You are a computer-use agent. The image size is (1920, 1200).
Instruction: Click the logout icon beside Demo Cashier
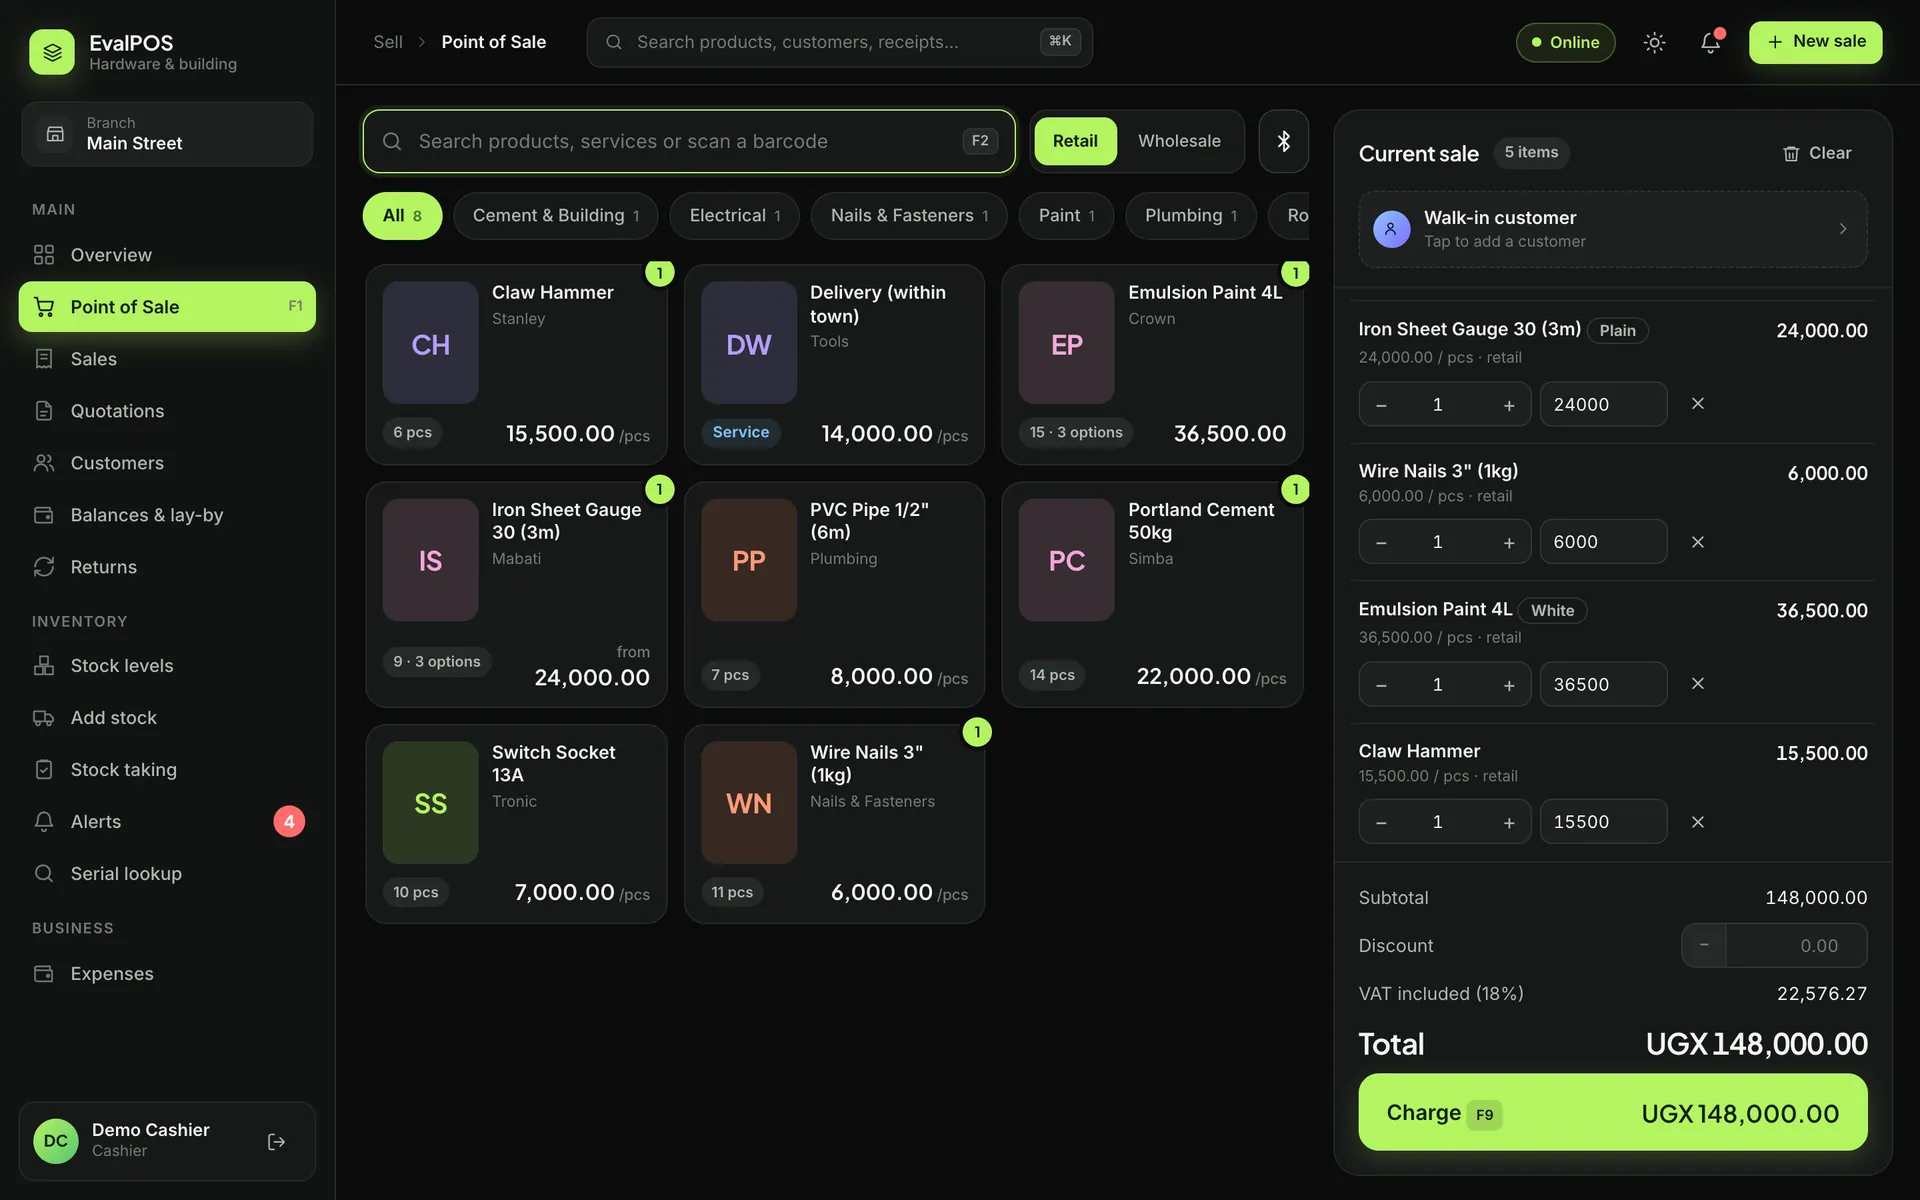point(277,1141)
